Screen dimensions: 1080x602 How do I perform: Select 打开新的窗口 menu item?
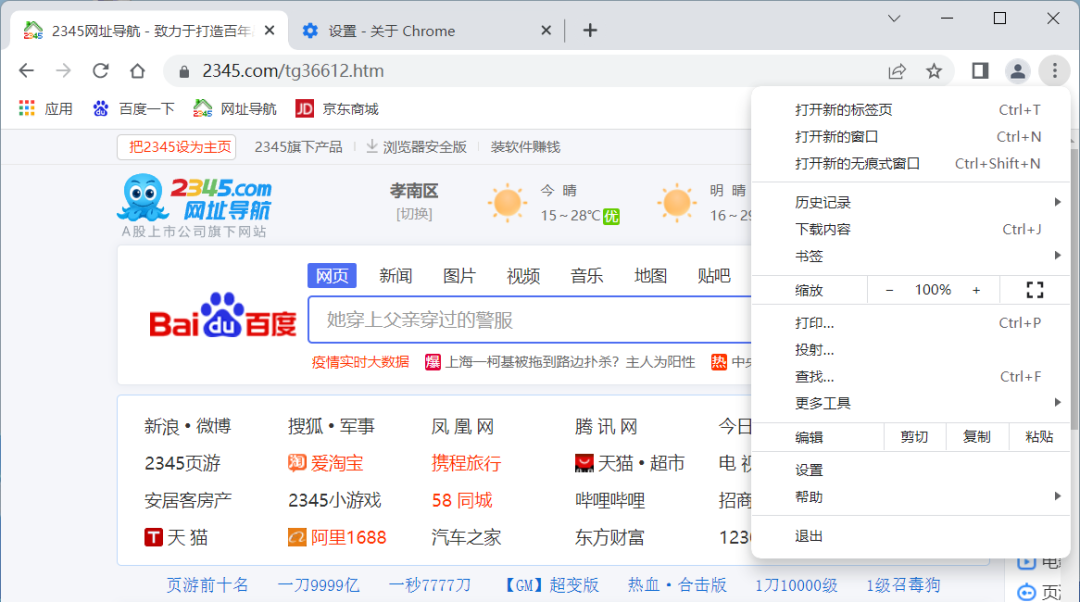[x=911, y=136]
